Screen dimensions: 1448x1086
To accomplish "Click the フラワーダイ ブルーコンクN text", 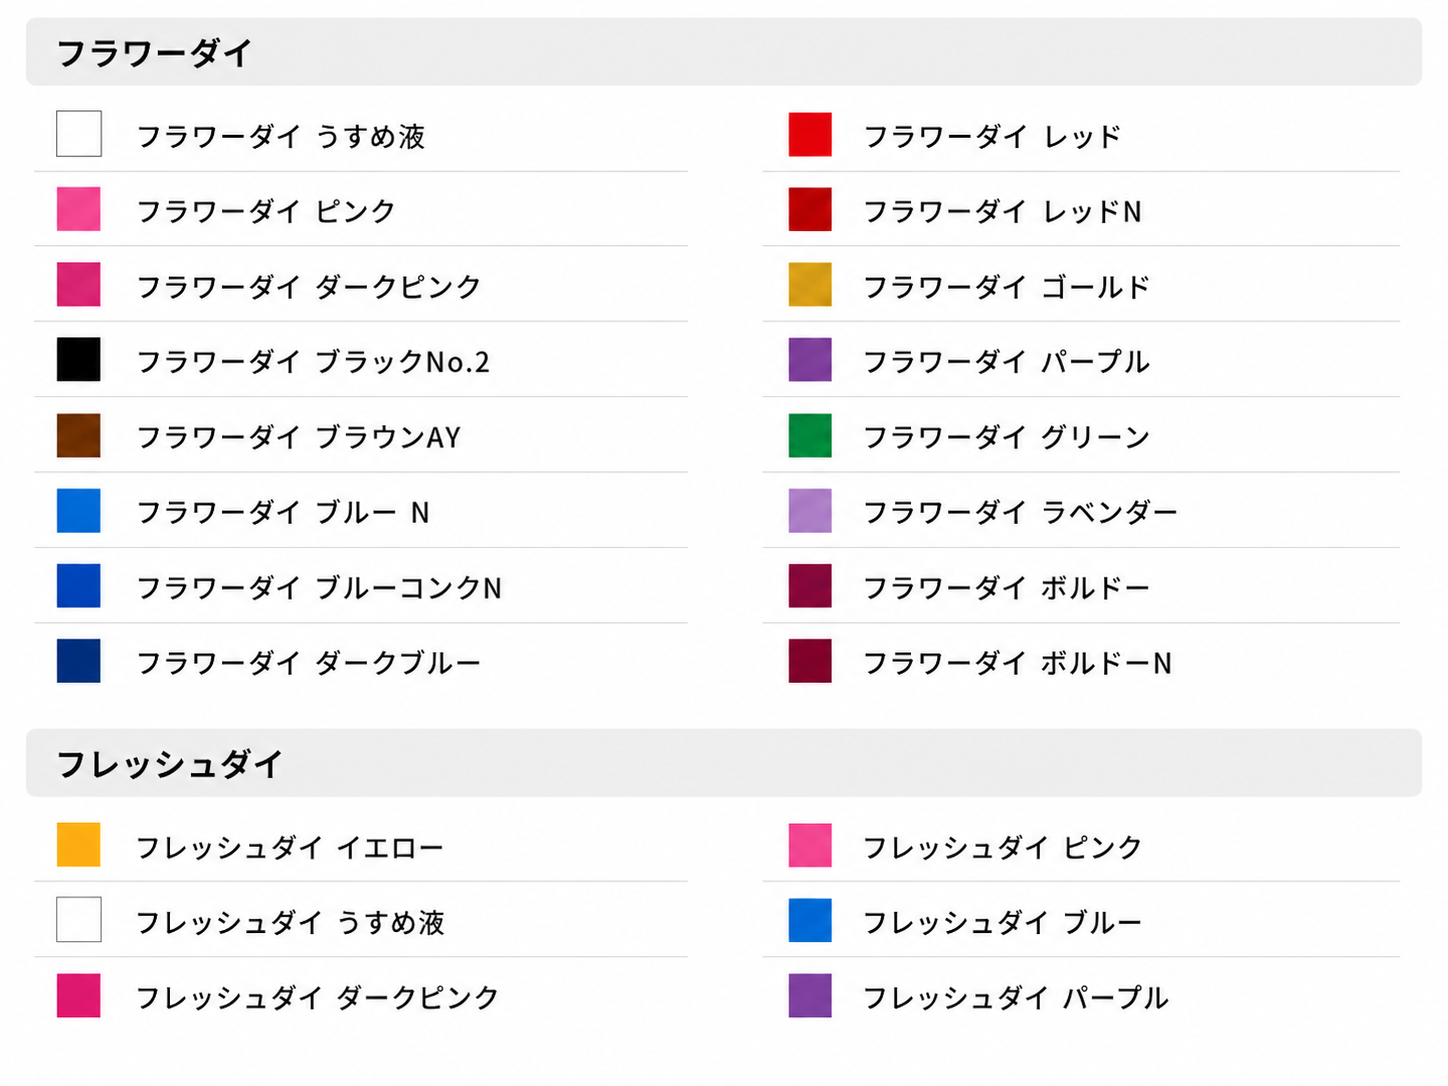I will point(319,587).
